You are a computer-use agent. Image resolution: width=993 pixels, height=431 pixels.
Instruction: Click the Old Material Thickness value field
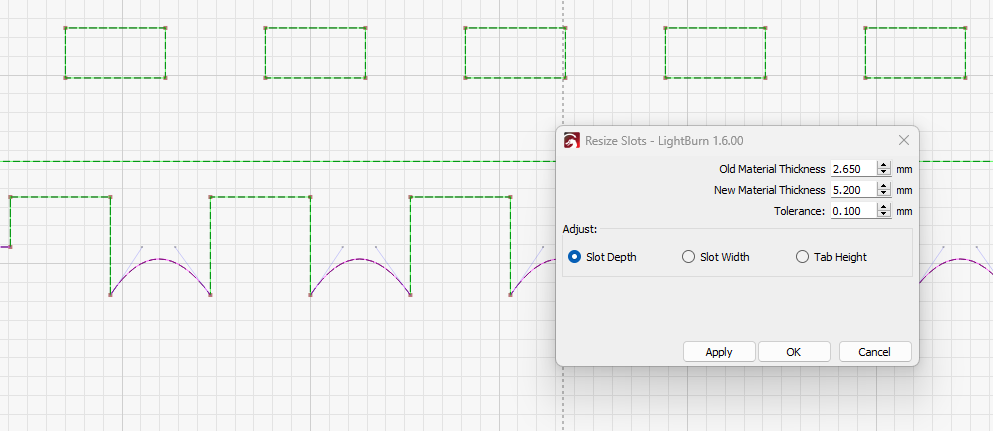click(x=854, y=169)
